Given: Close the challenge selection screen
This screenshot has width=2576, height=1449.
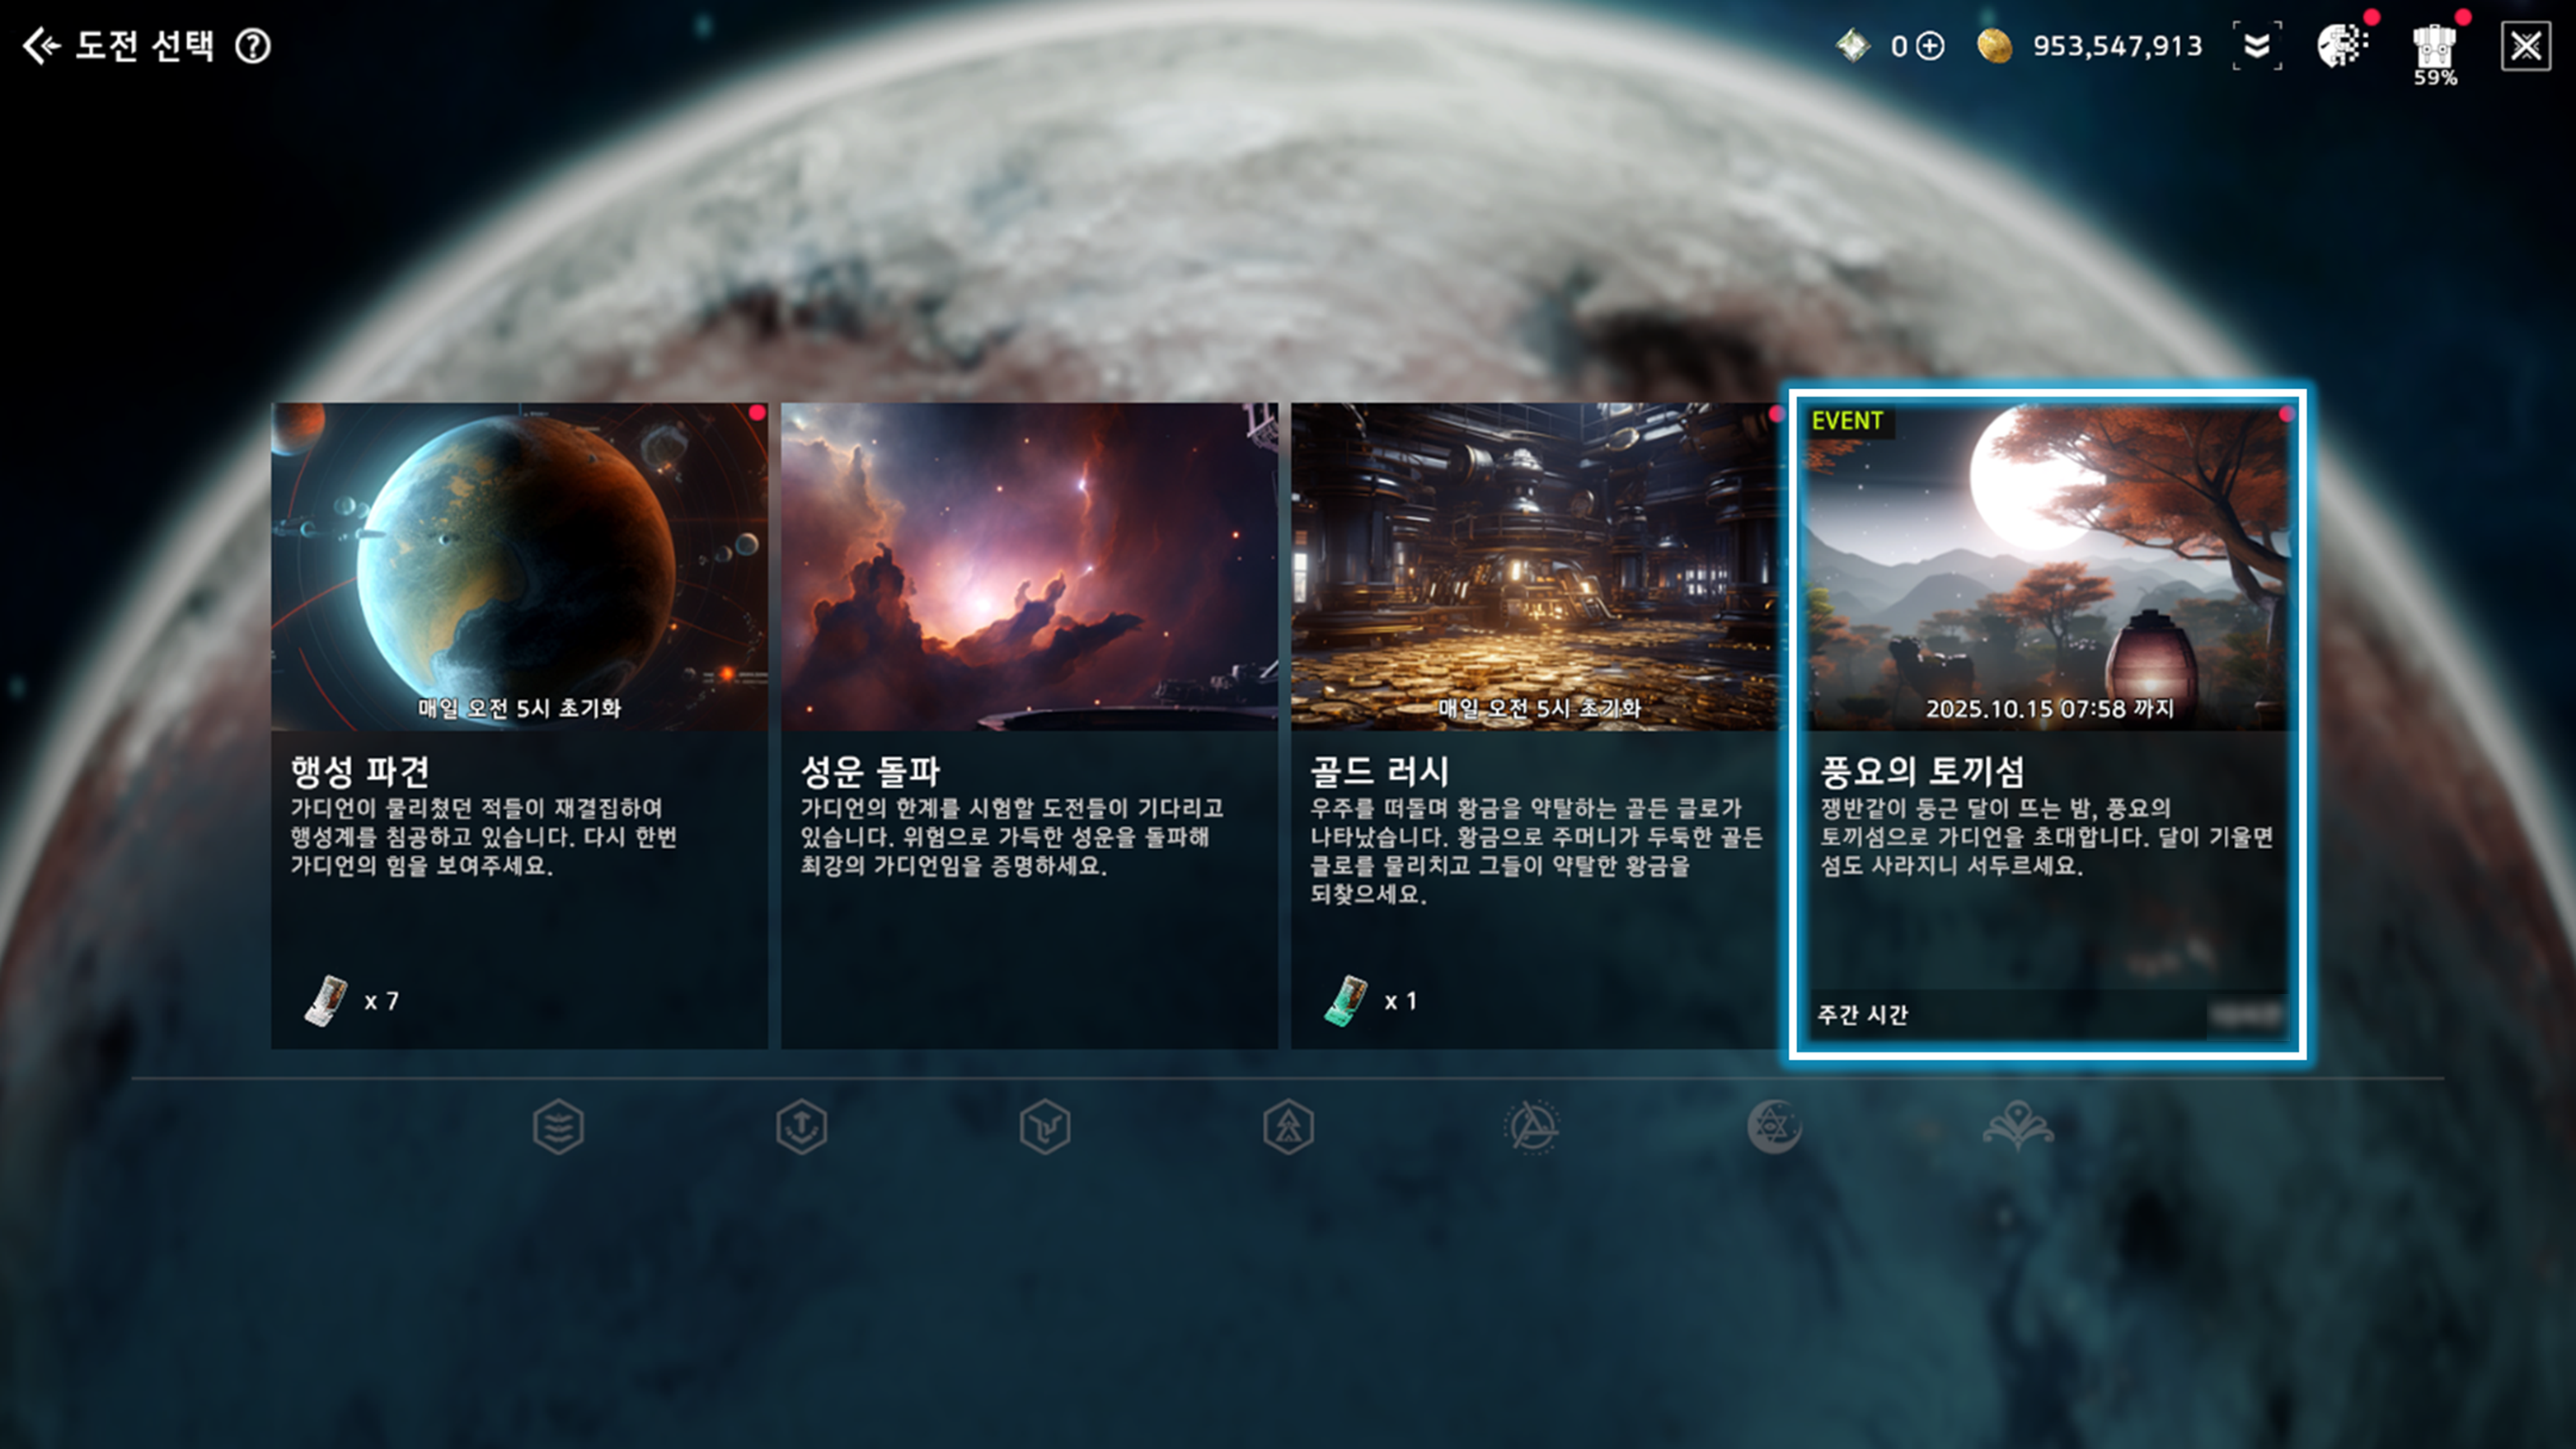Looking at the screenshot, I should (2526, 46).
